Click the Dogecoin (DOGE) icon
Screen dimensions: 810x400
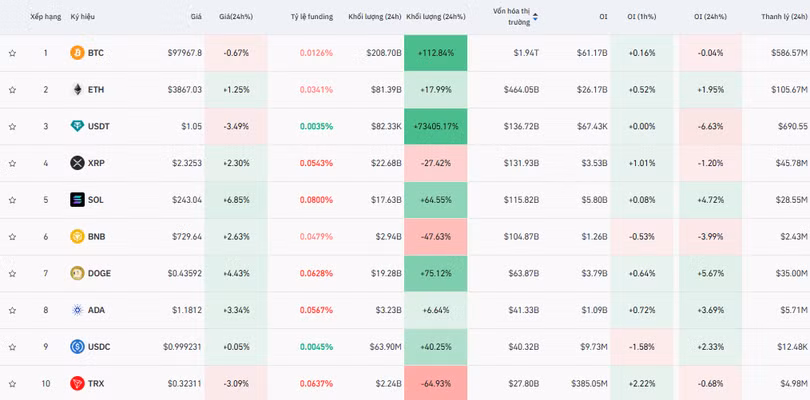click(77, 273)
